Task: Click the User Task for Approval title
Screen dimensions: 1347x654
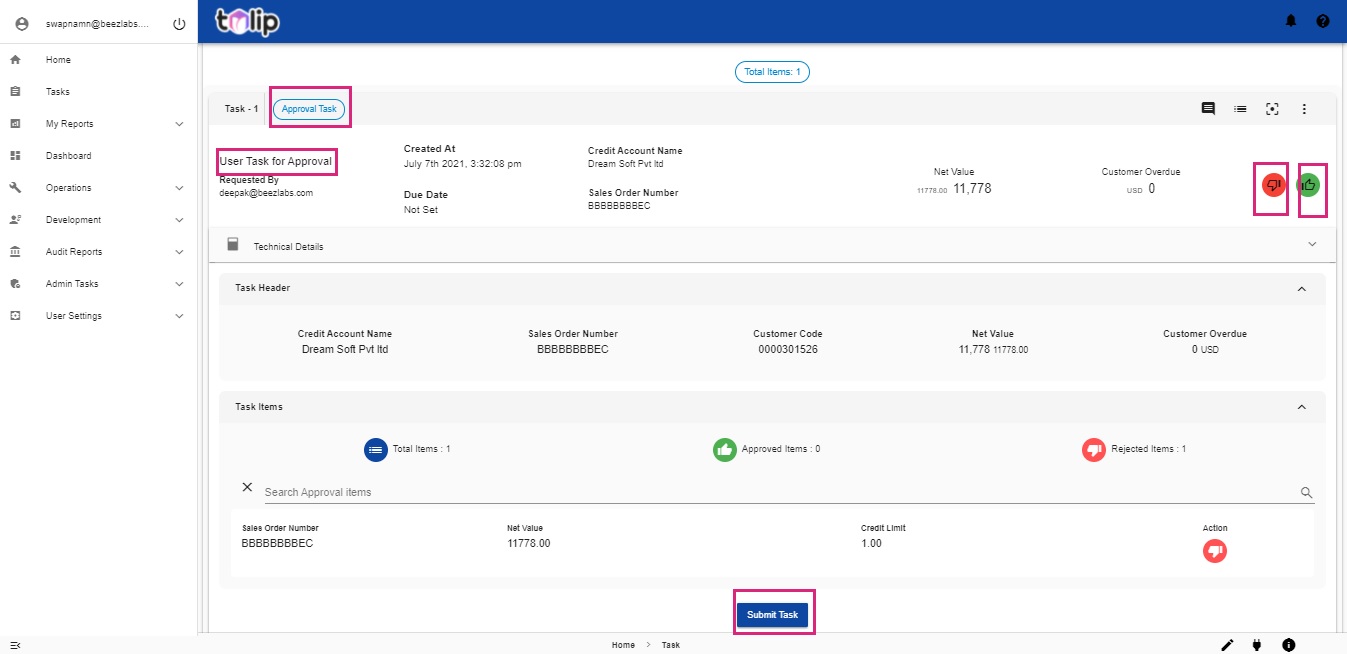Action: click(x=275, y=162)
